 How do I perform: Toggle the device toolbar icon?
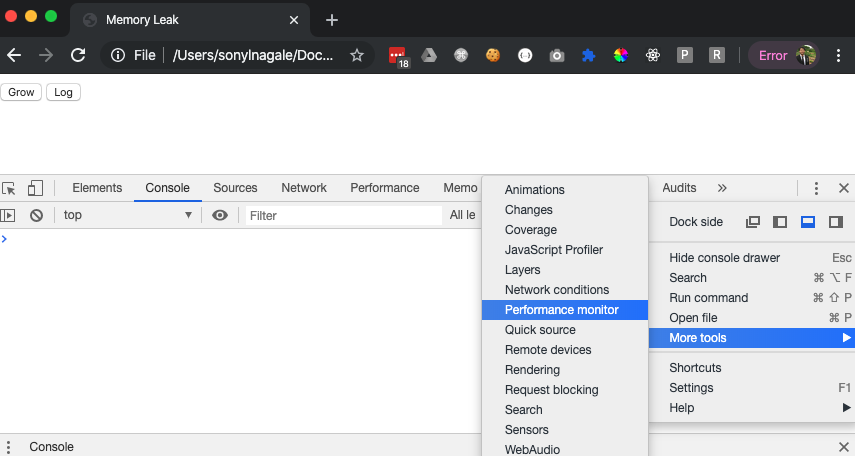[35, 188]
